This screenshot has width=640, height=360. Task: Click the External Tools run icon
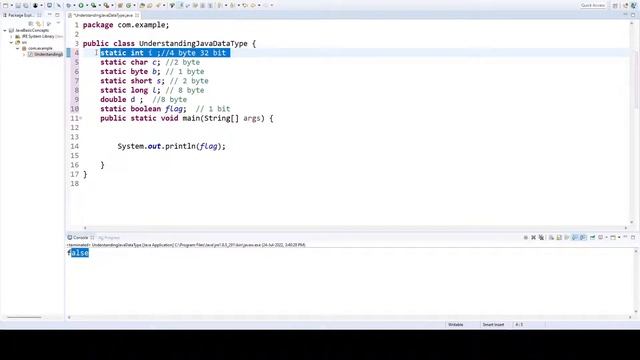point(106,5)
